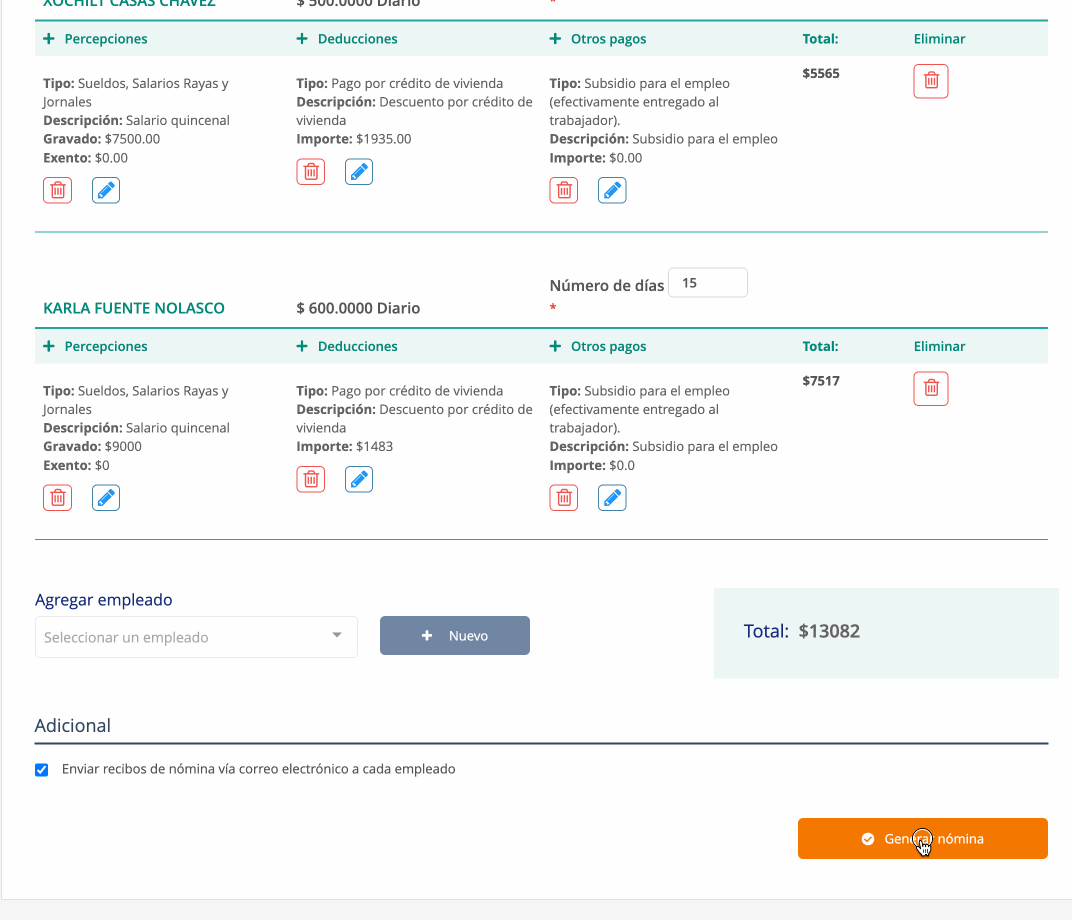The width and height of the screenshot is (1072, 920).
Task: Add a deduction to the $5565 employee
Action: pyautogui.click(x=347, y=39)
